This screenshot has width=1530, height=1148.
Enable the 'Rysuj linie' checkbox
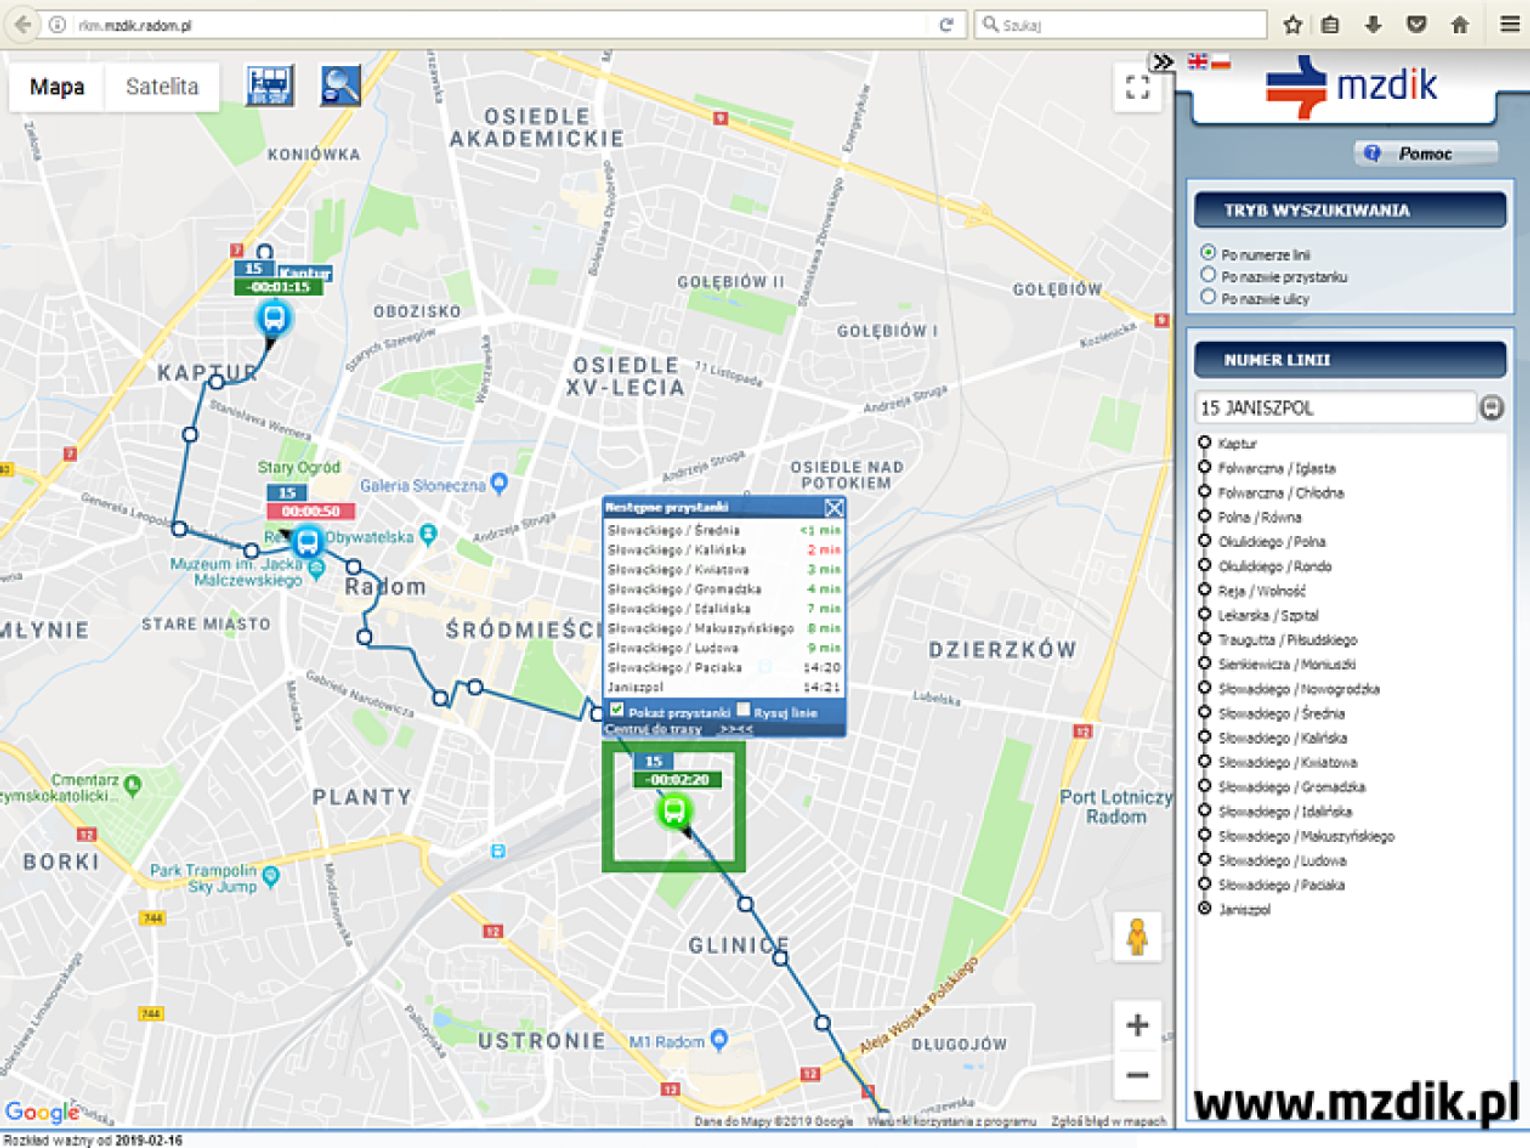743,711
